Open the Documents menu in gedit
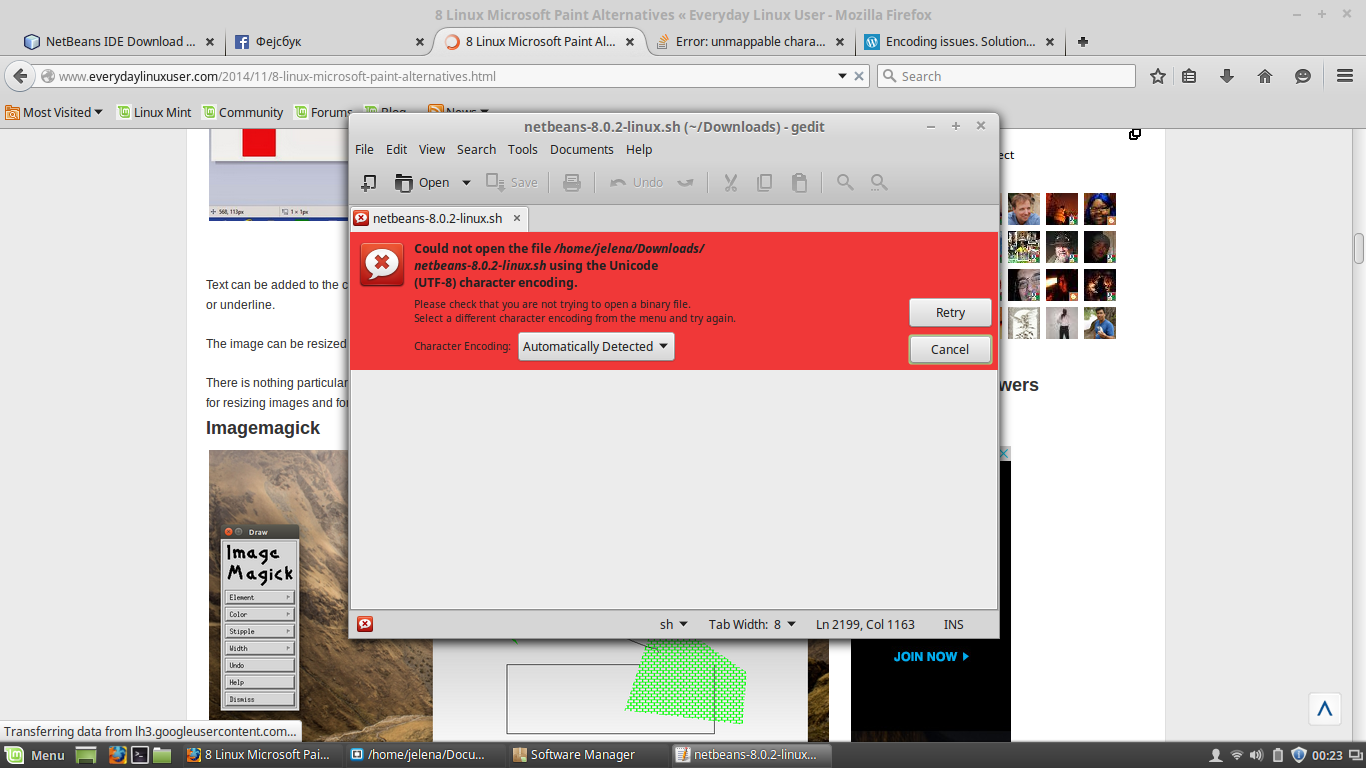This screenshot has height=768, width=1366. point(582,149)
